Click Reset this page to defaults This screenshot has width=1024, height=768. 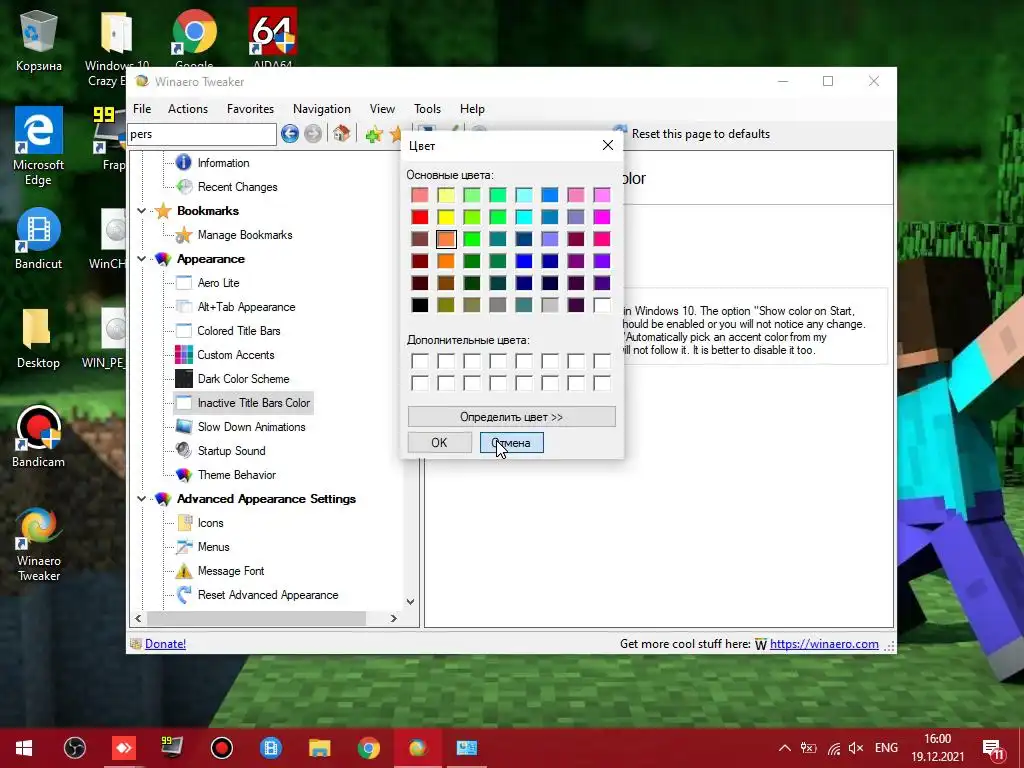(x=700, y=134)
